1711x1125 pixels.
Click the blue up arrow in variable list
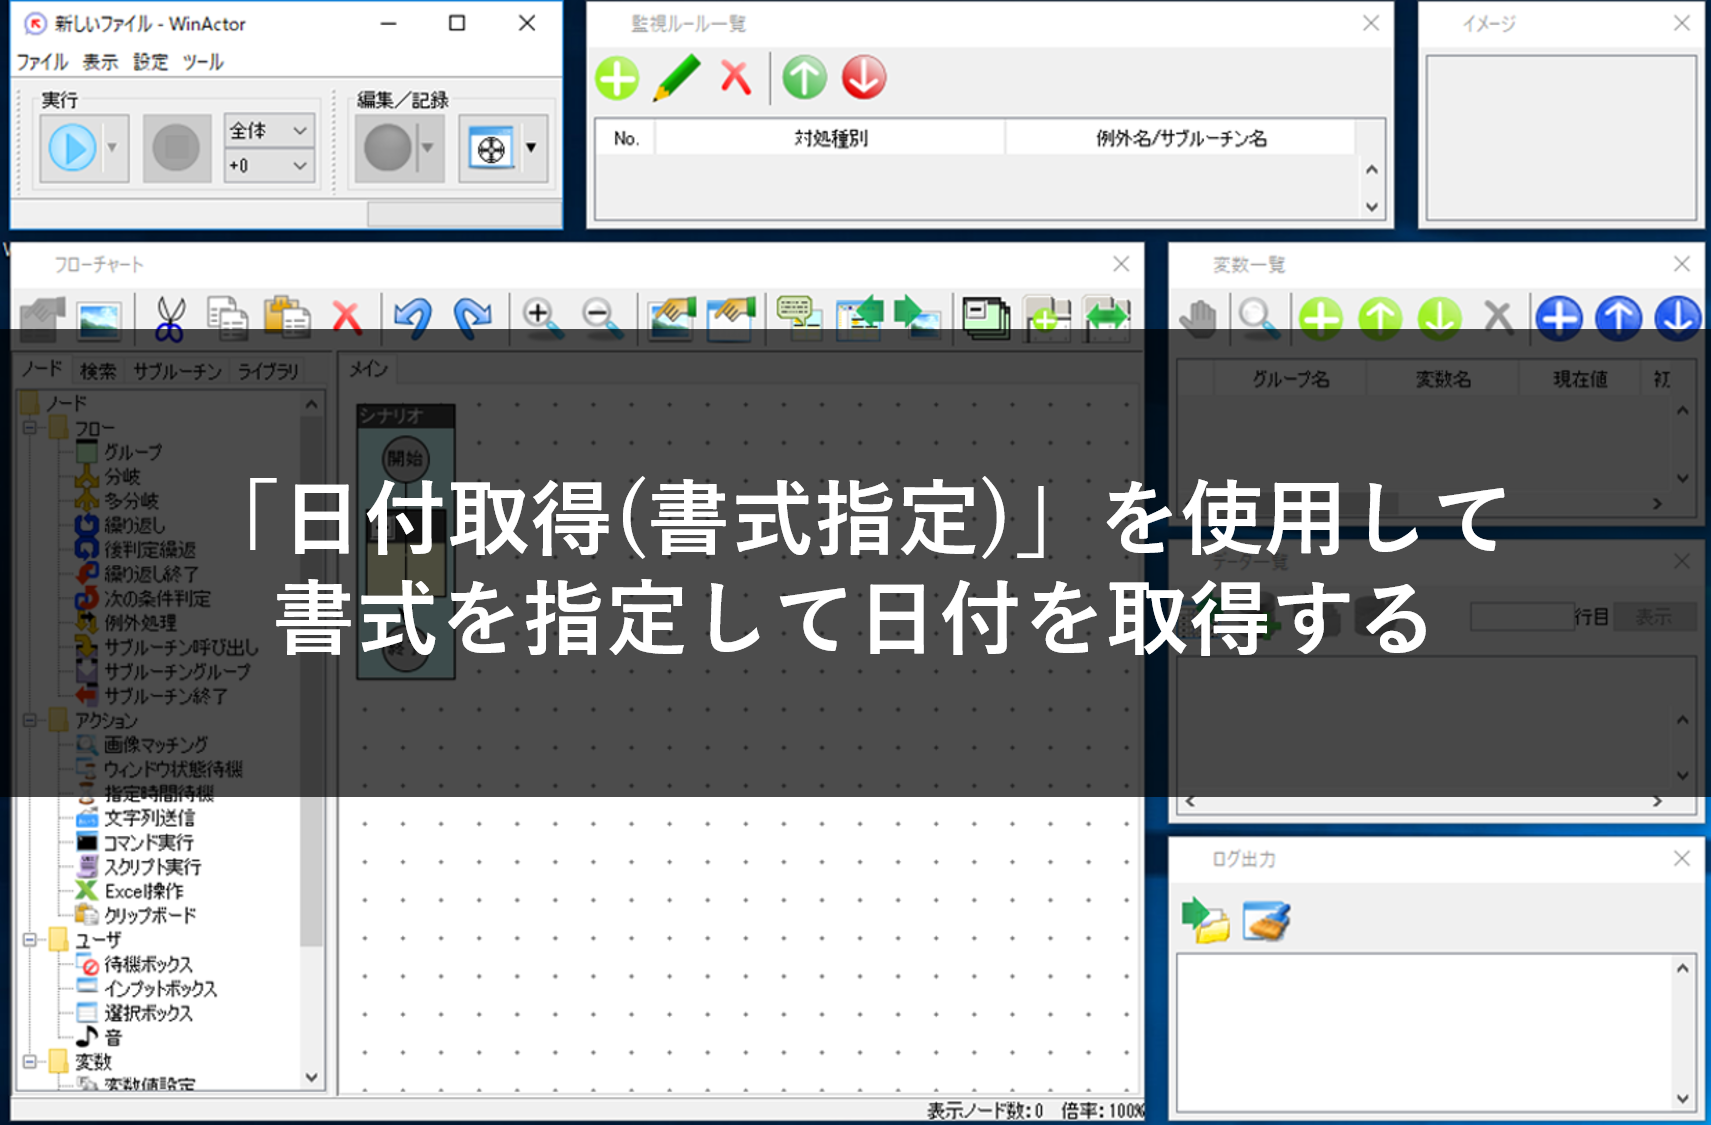1618,318
